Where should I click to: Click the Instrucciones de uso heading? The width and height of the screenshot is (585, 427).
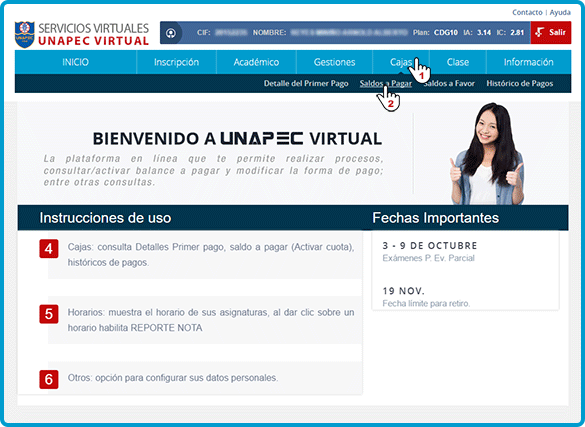pyautogui.click(x=105, y=218)
